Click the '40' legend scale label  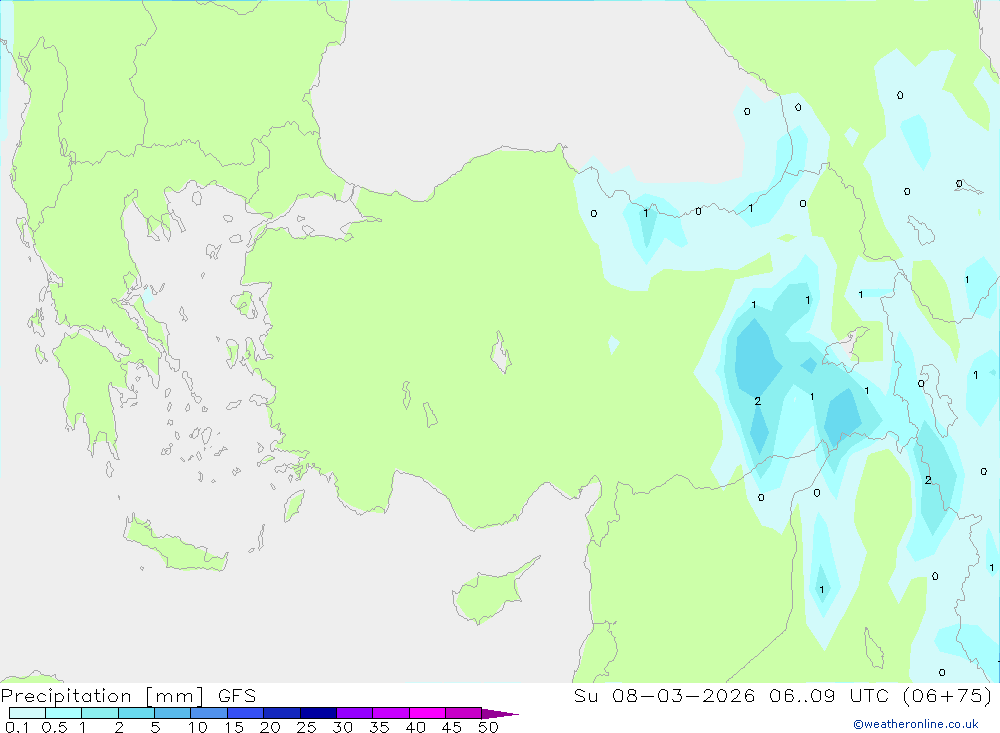point(416,727)
